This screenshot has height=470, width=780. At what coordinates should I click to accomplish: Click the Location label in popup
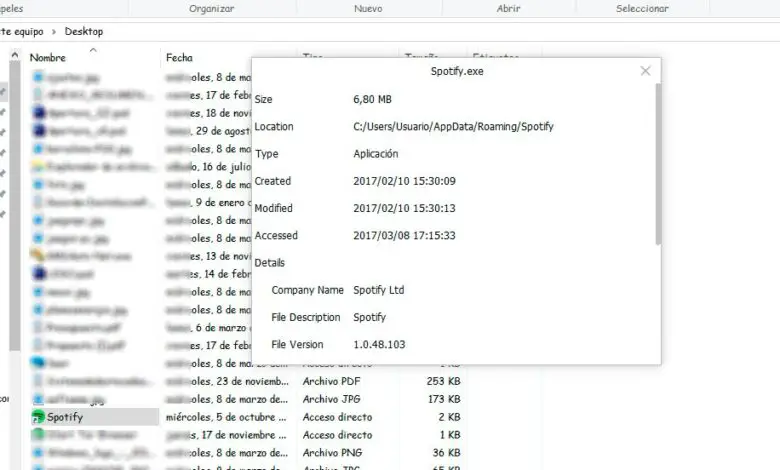274,126
